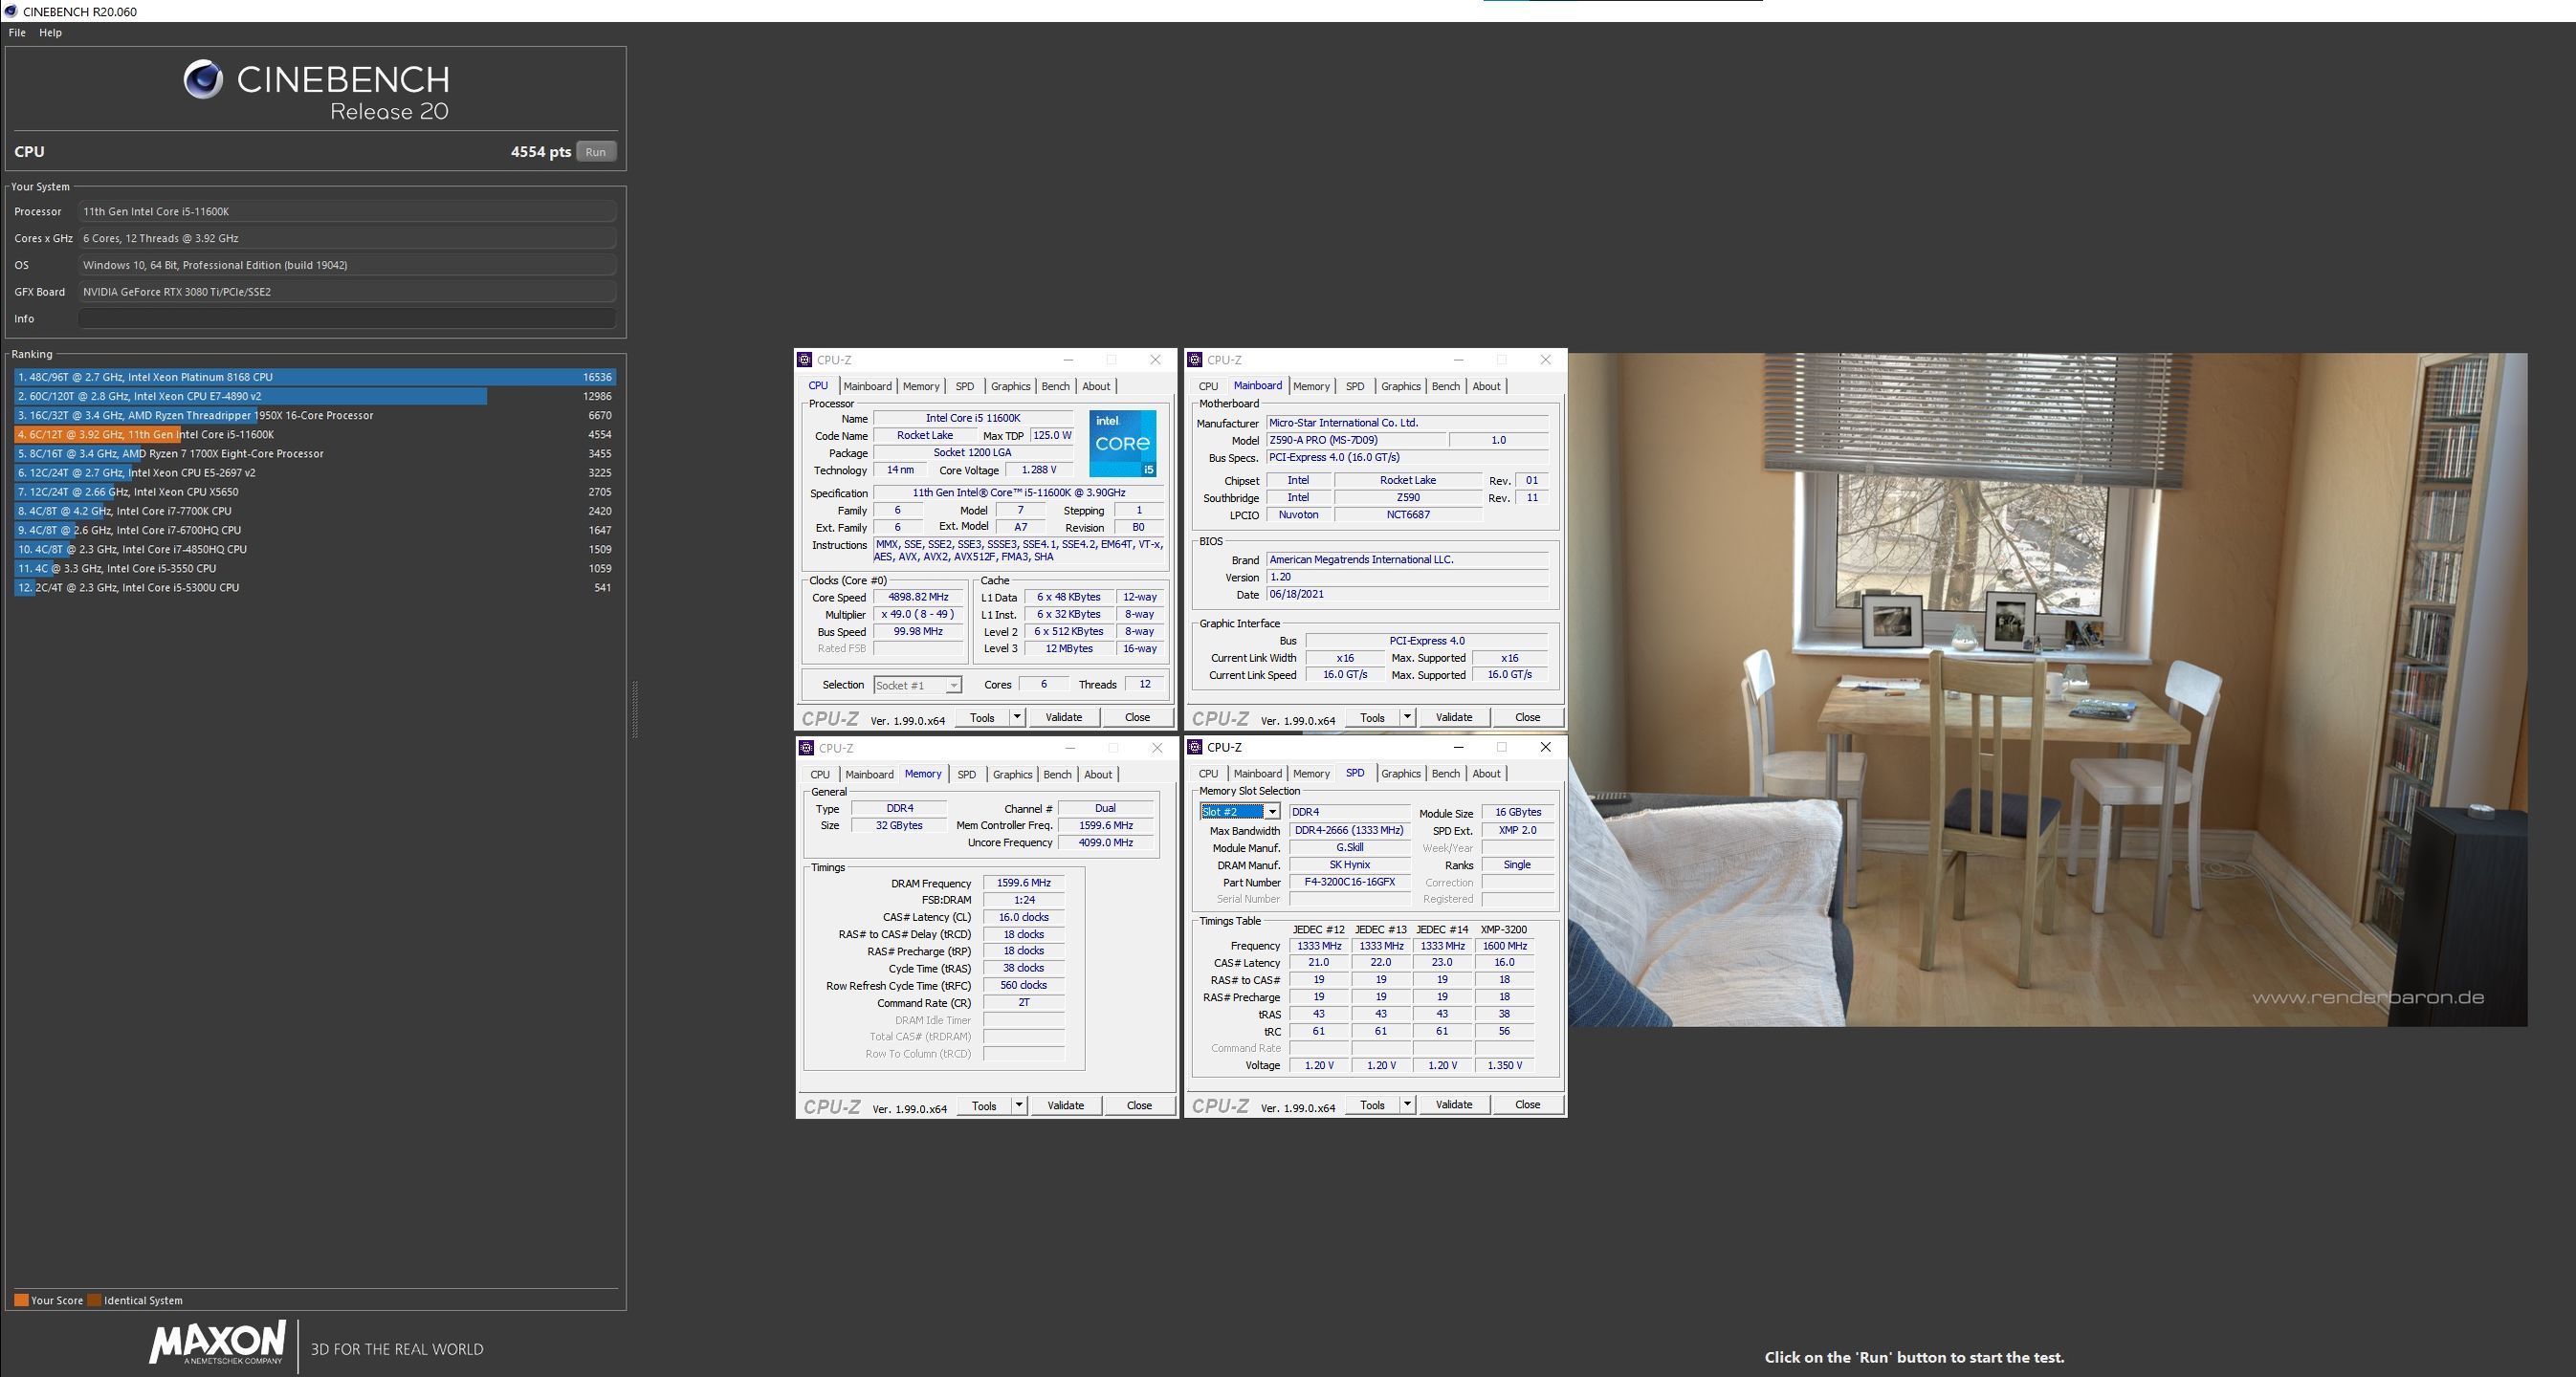Click the MAXON logo at the bottom
Viewport: 2576px width, 1377px height.
click(x=217, y=1343)
